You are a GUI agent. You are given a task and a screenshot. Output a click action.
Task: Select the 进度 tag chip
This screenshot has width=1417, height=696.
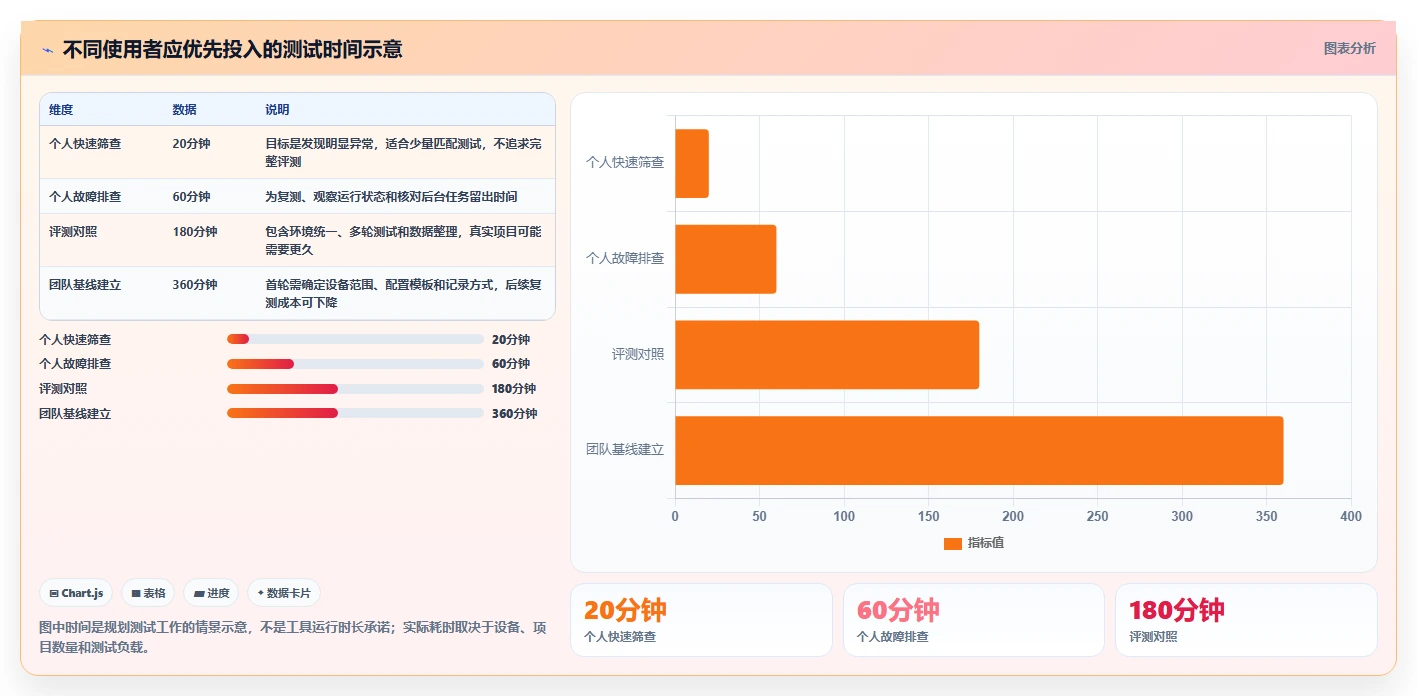[211, 593]
